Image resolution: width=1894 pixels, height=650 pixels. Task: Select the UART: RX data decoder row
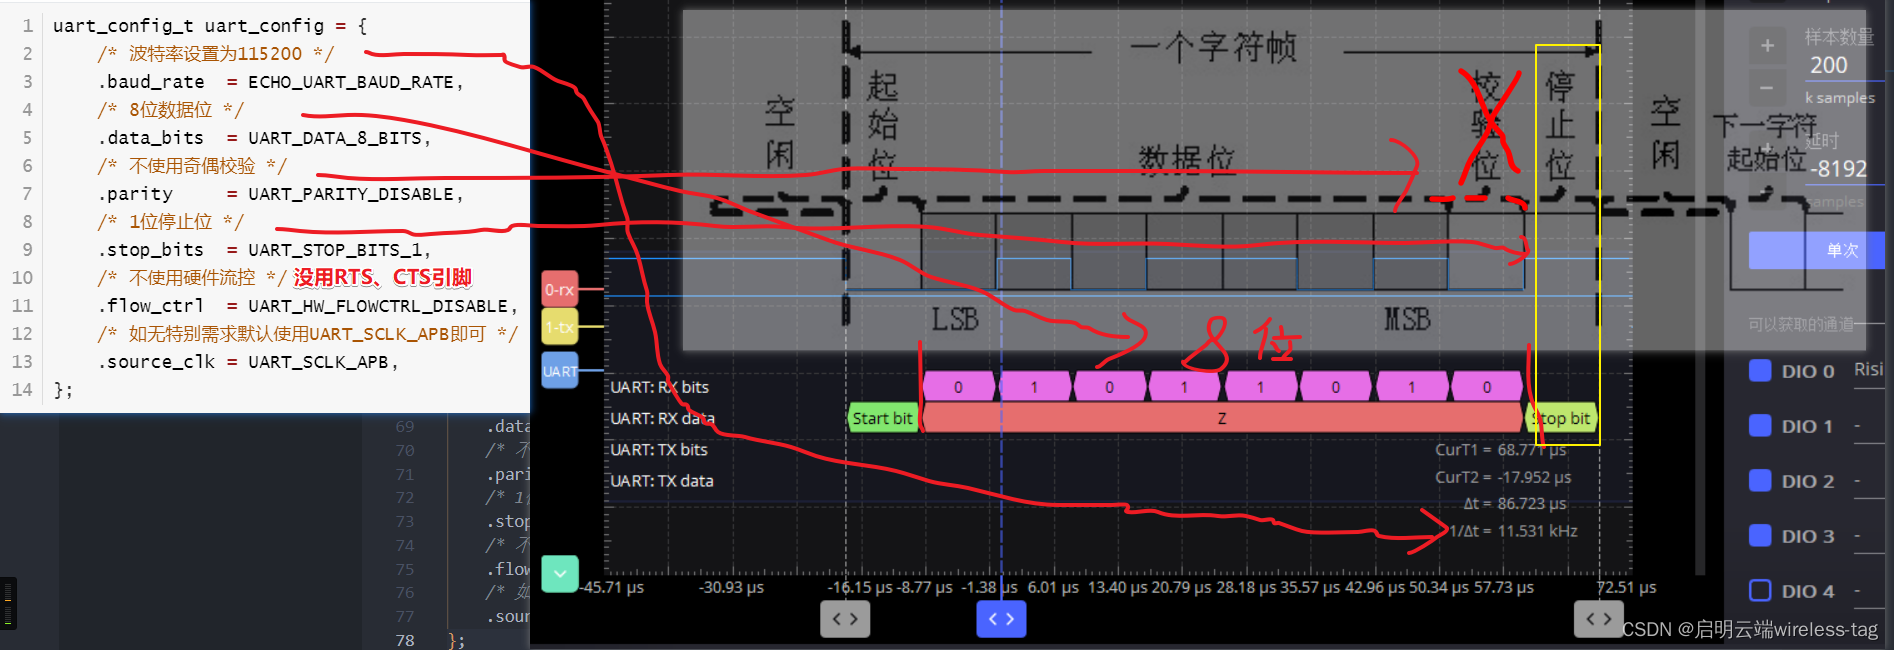(x=662, y=418)
